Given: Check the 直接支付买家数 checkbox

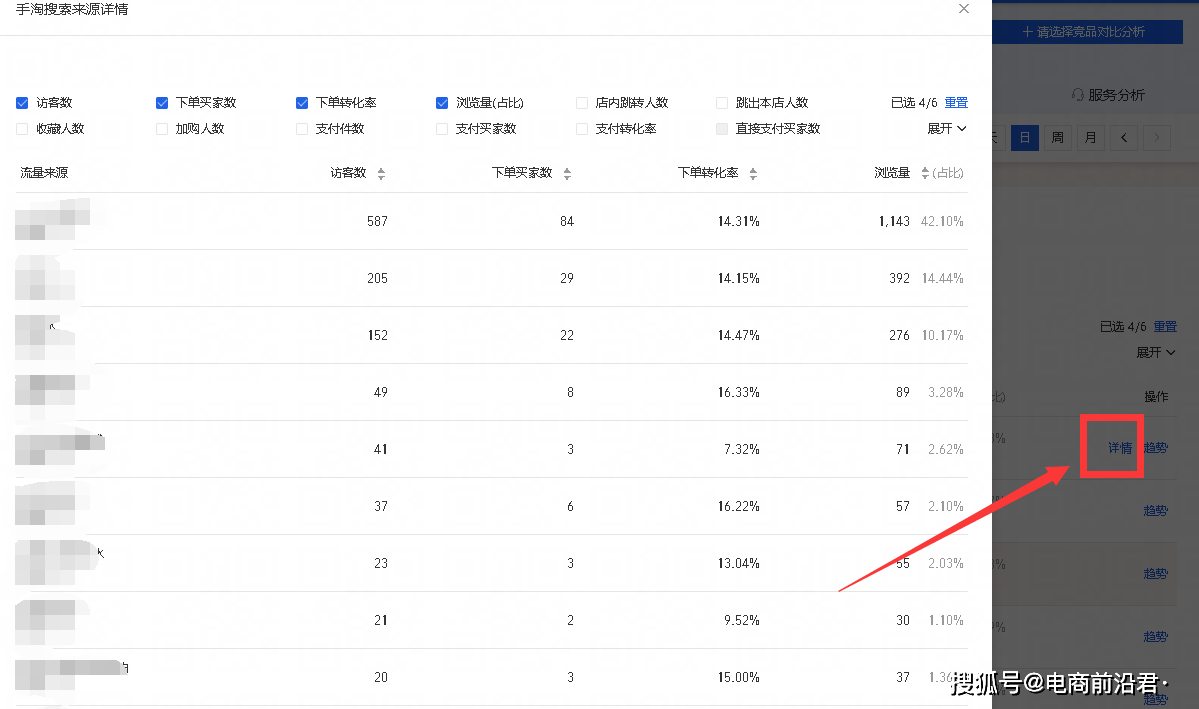Looking at the screenshot, I should pyautogui.click(x=722, y=128).
